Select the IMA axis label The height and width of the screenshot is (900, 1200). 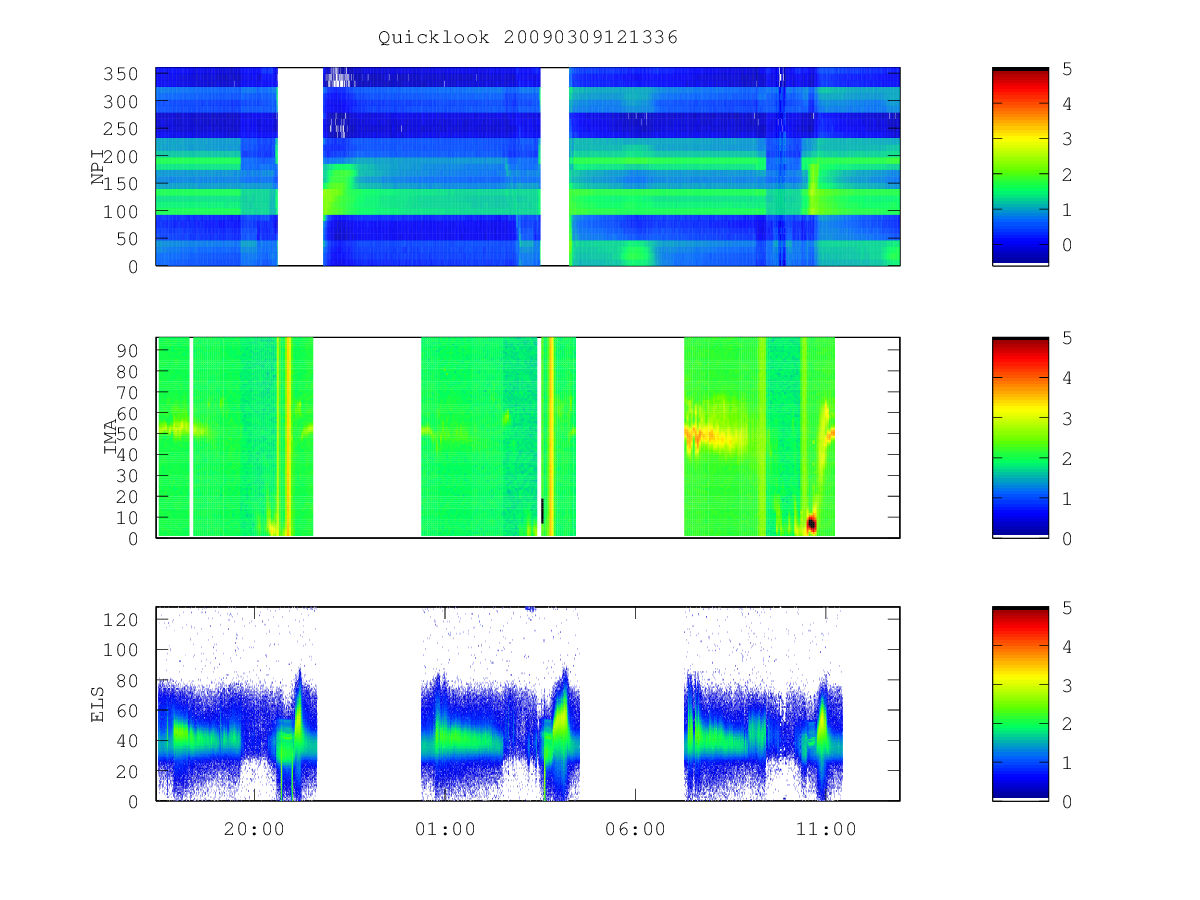(x=110, y=437)
